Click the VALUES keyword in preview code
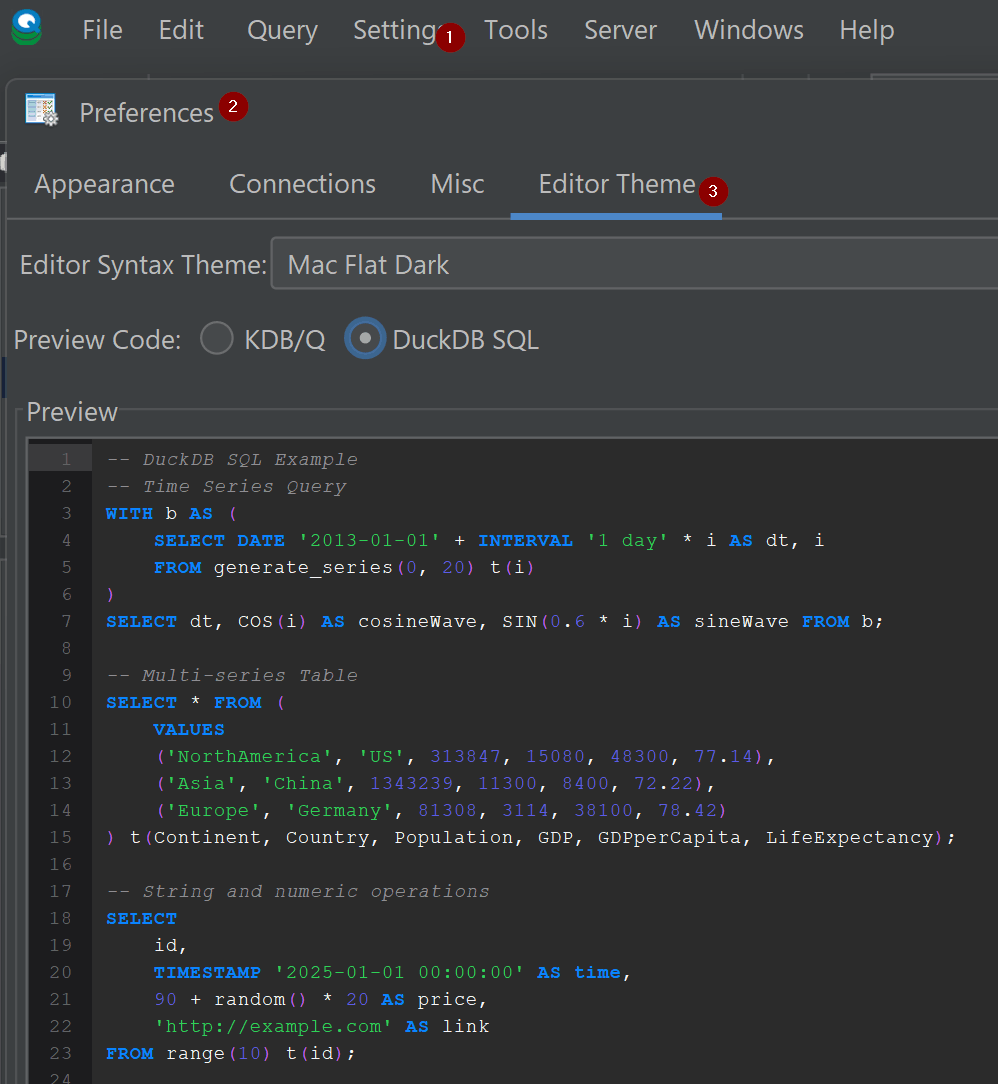Image resolution: width=998 pixels, height=1084 pixels. [x=189, y=730]
